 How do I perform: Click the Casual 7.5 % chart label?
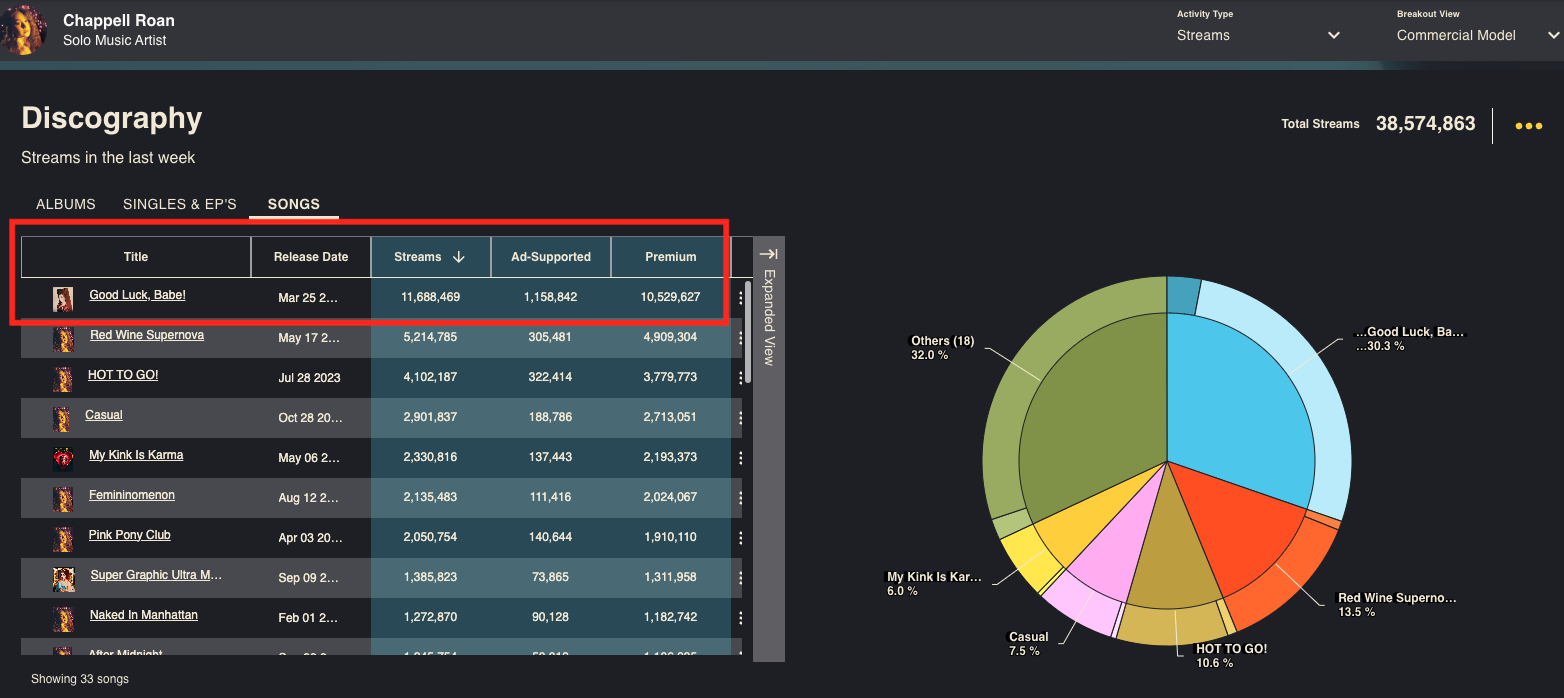click(1029, 644)
